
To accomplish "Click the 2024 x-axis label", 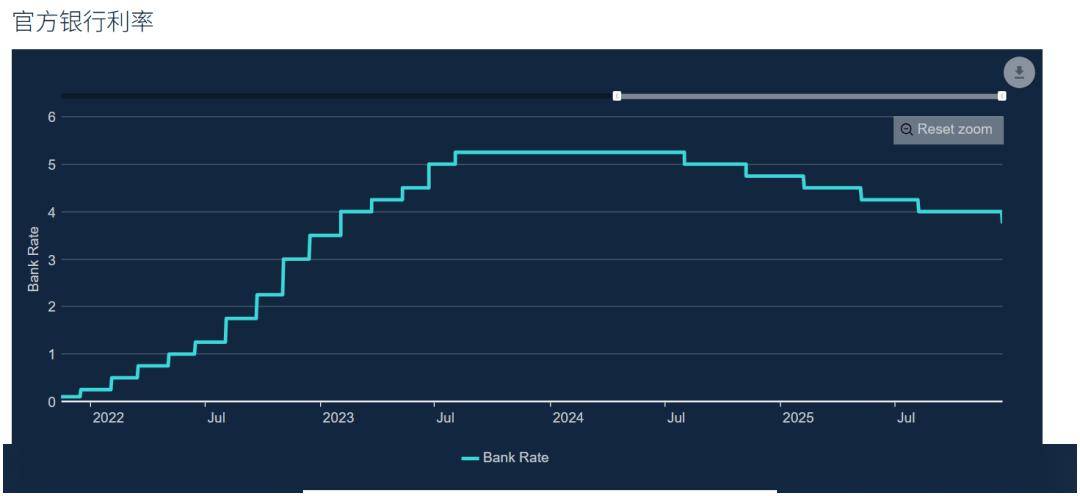I will pyautogui.click(x=568, y=418).
